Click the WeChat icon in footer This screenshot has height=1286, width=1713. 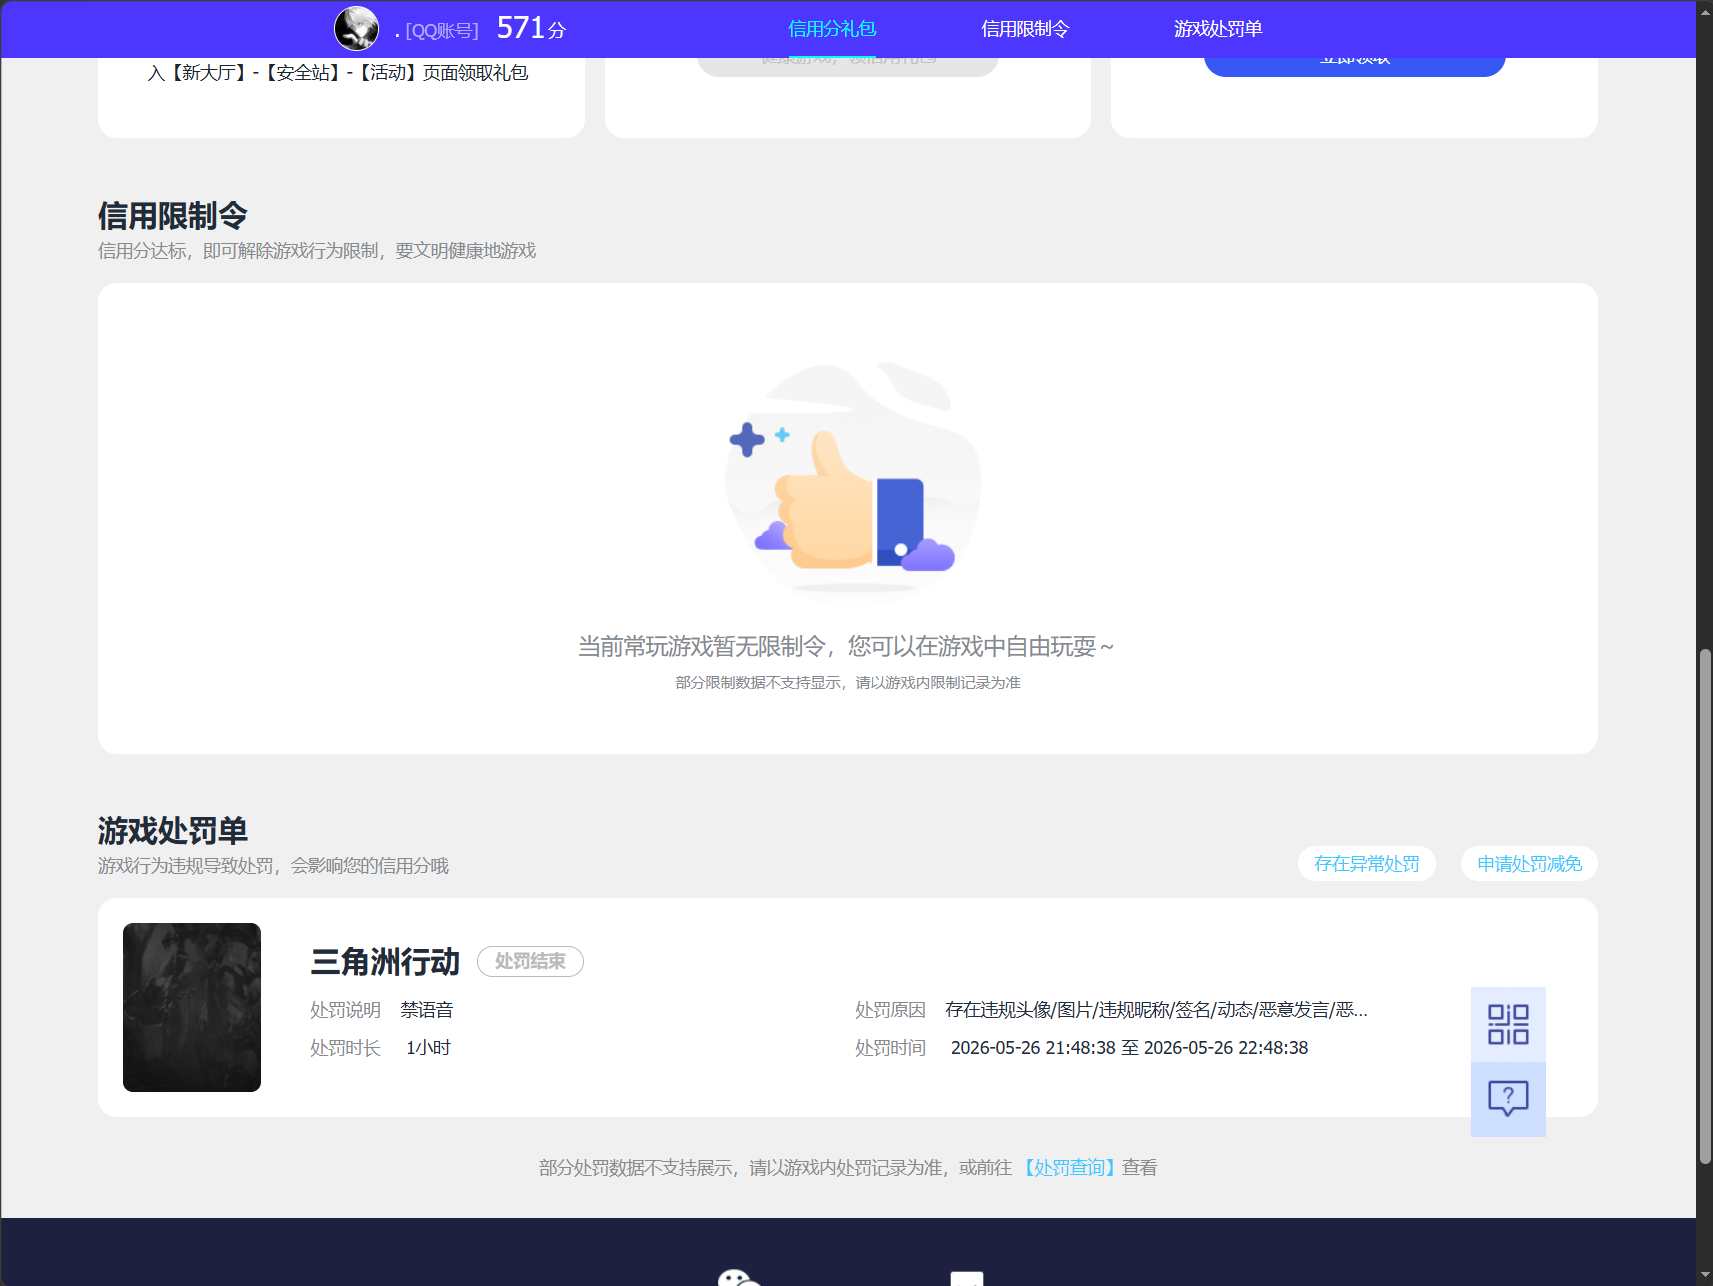coord(740,1277)
